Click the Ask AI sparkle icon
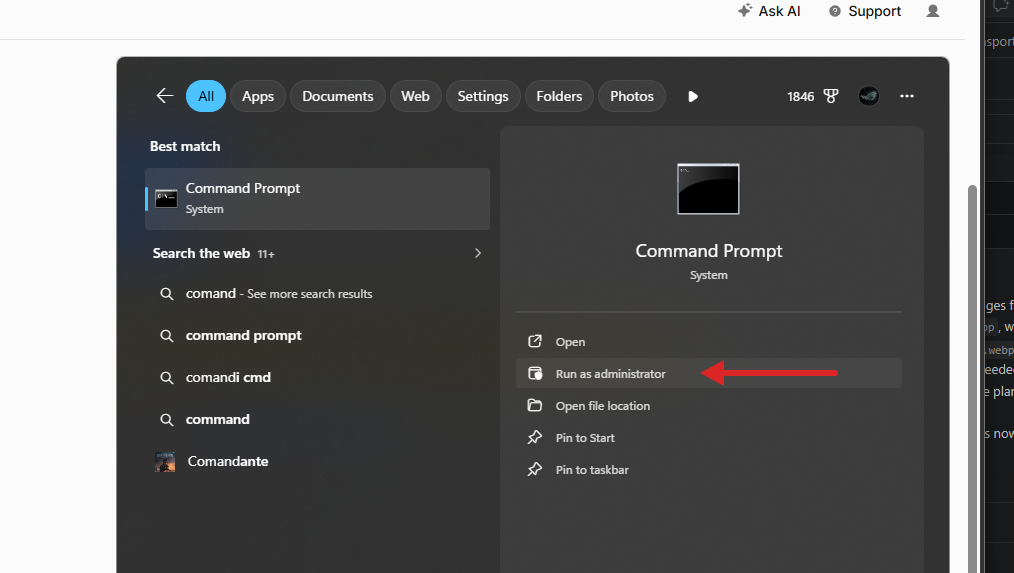The image size is (1014, 573). pyautogui.click(x=745, y=10)
